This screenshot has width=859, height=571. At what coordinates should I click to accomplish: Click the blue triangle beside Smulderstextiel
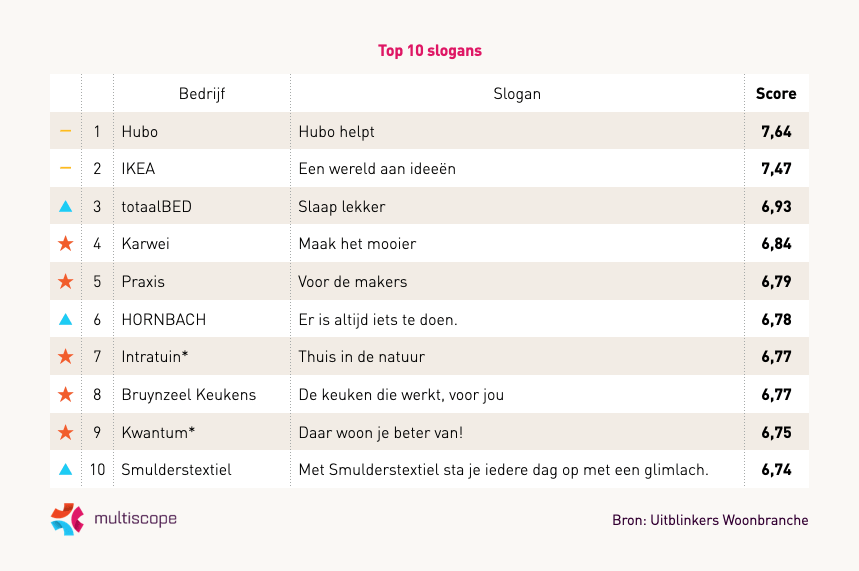point(66,469)
